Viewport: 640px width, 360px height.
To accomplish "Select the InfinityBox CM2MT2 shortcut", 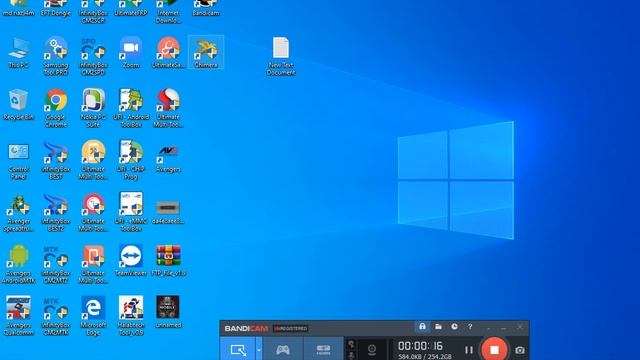I will [56, 264].
